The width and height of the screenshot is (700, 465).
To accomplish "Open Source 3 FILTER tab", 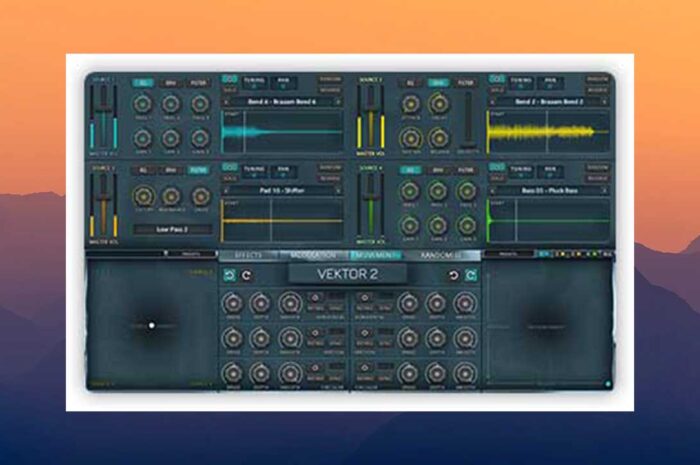I will (198, 170).
